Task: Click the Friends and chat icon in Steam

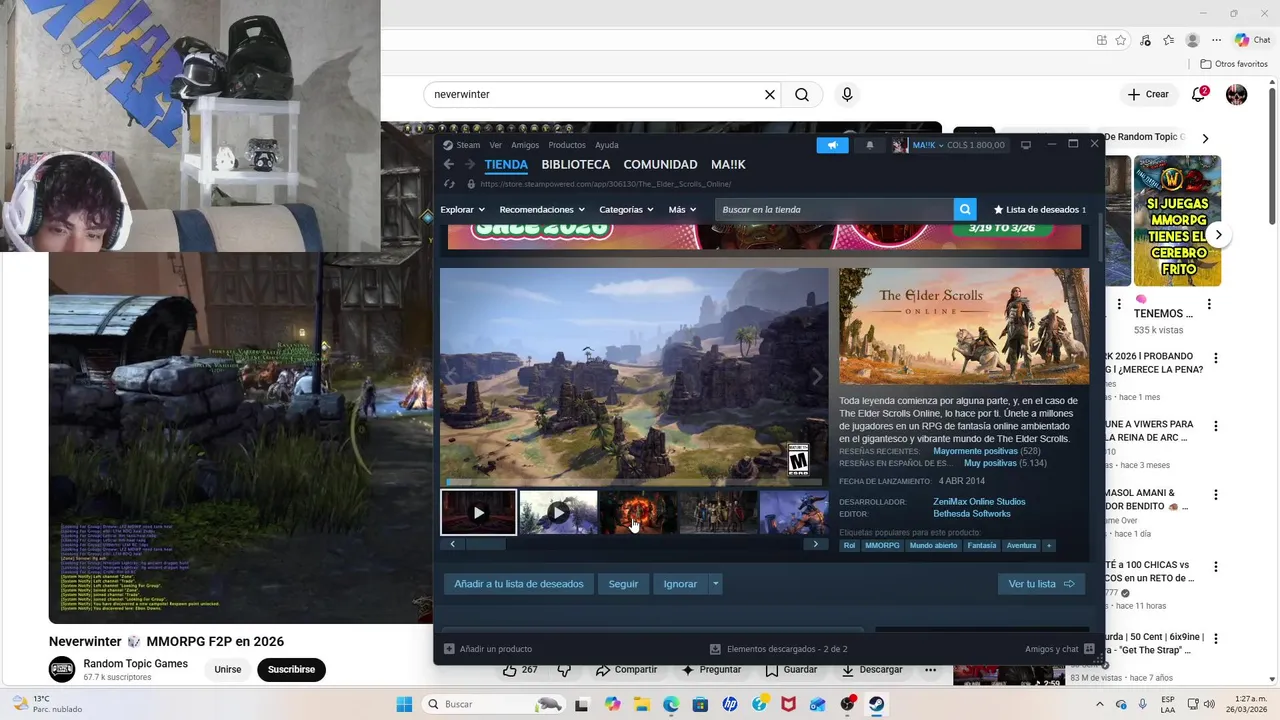Action: click(x=1089, y=649)
